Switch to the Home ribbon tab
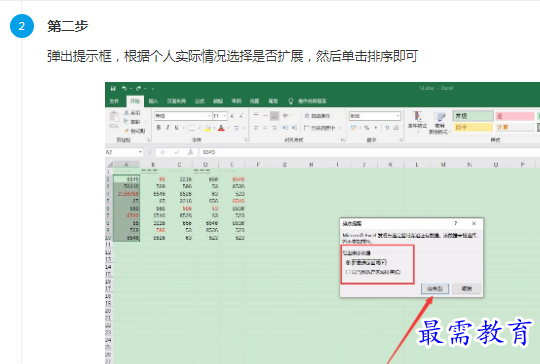 pos(135,101)
